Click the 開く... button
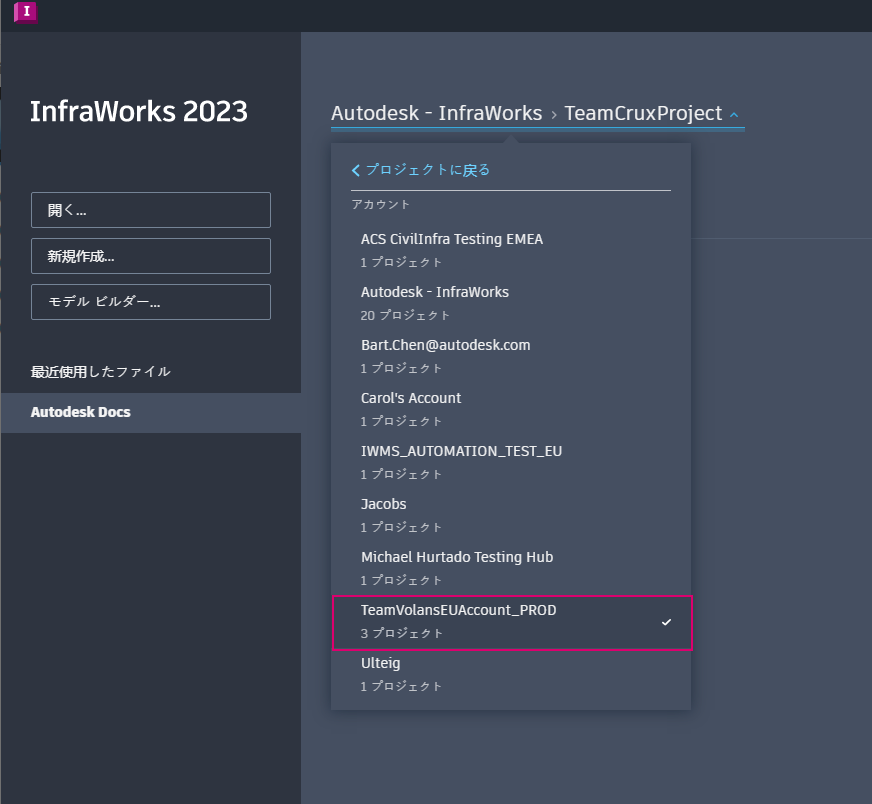872x804 pixels. pos(151,210)
